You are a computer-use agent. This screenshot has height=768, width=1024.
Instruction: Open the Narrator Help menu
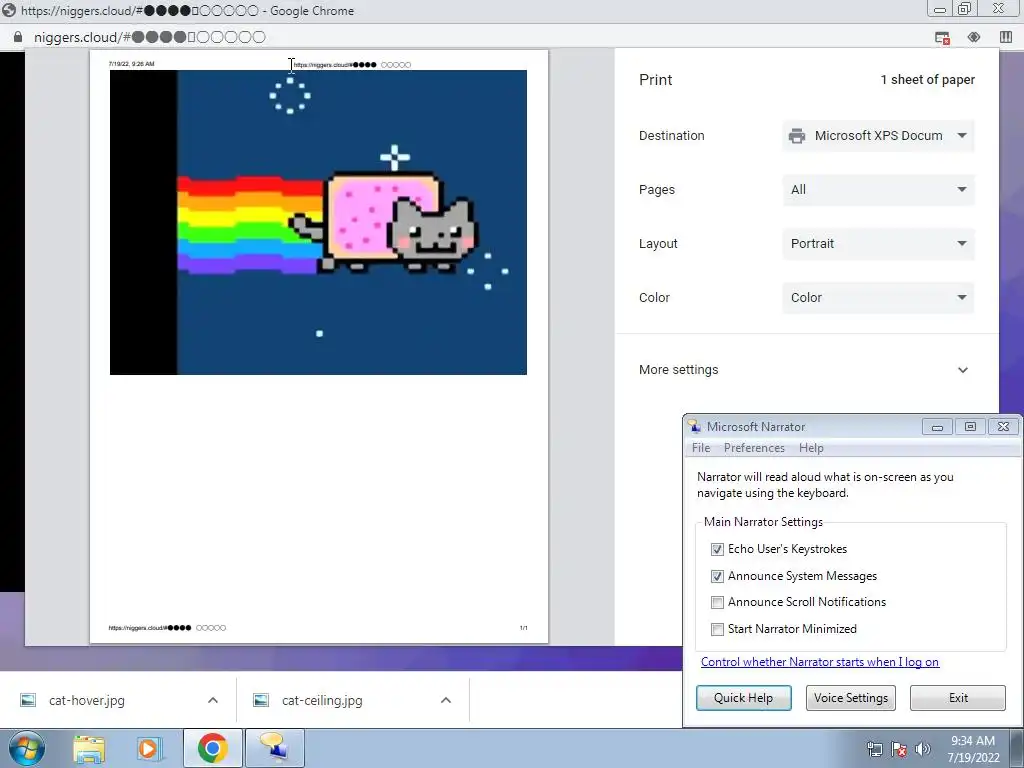pyautogui.click(x=811, y=448)
